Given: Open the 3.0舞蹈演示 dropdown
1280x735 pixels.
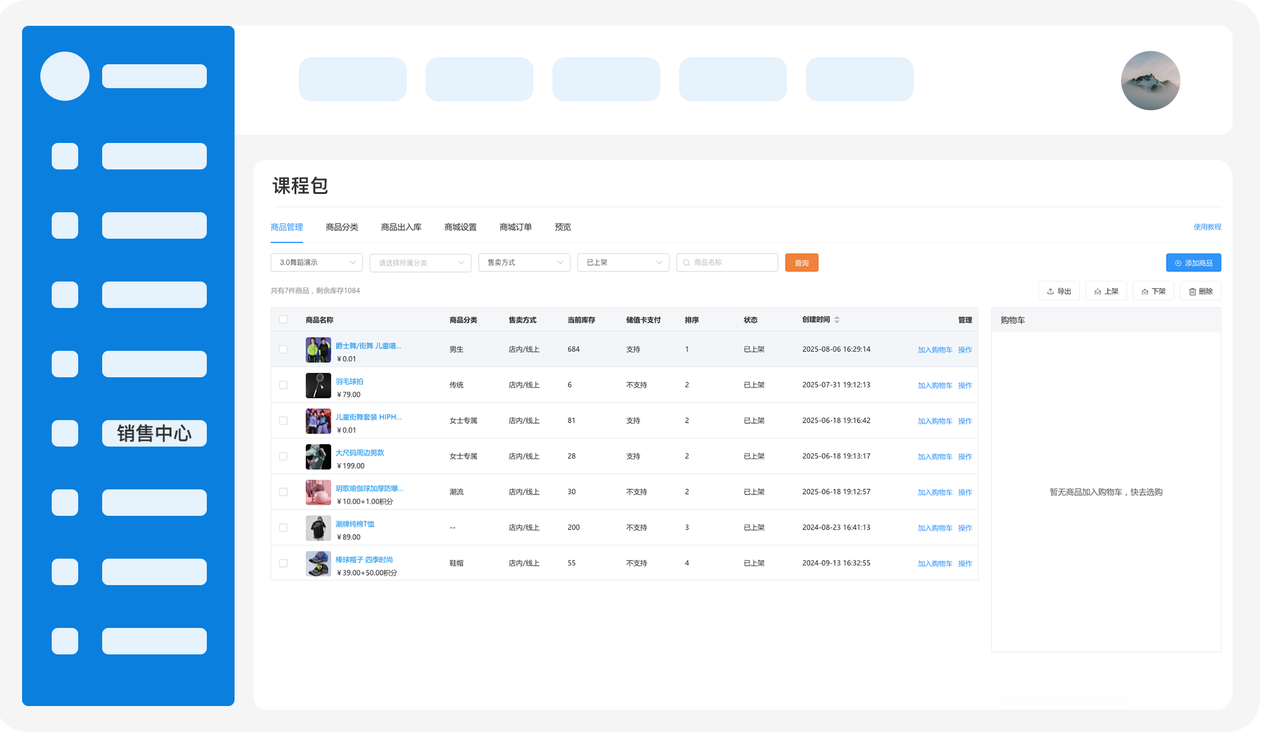Looking at the screenshot, I should click(x=316, y=263).
